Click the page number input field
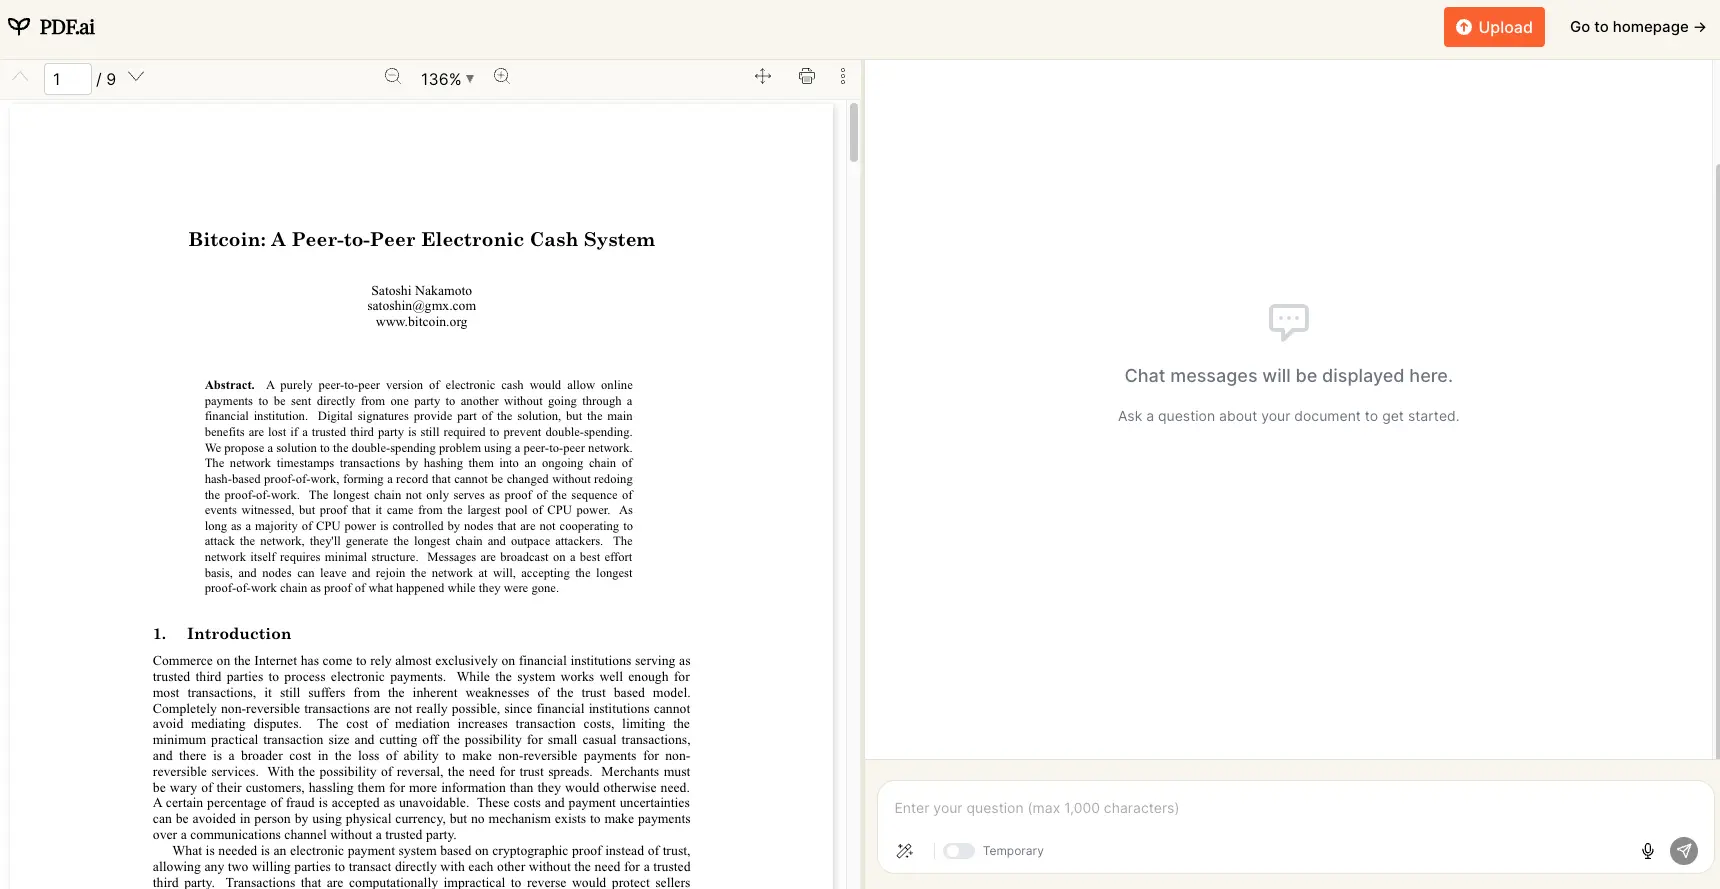 (67, 79)
